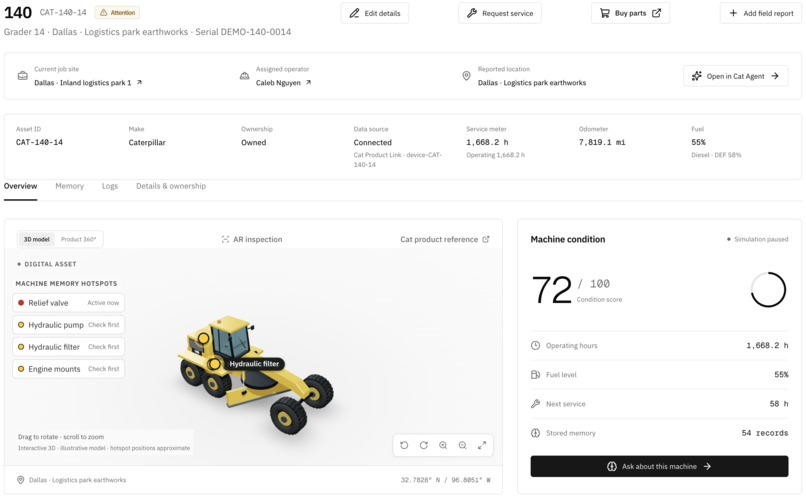The image size is (806, 501).
Task: Click the 54 records stored memory value
Action: (x=764, y=433)
